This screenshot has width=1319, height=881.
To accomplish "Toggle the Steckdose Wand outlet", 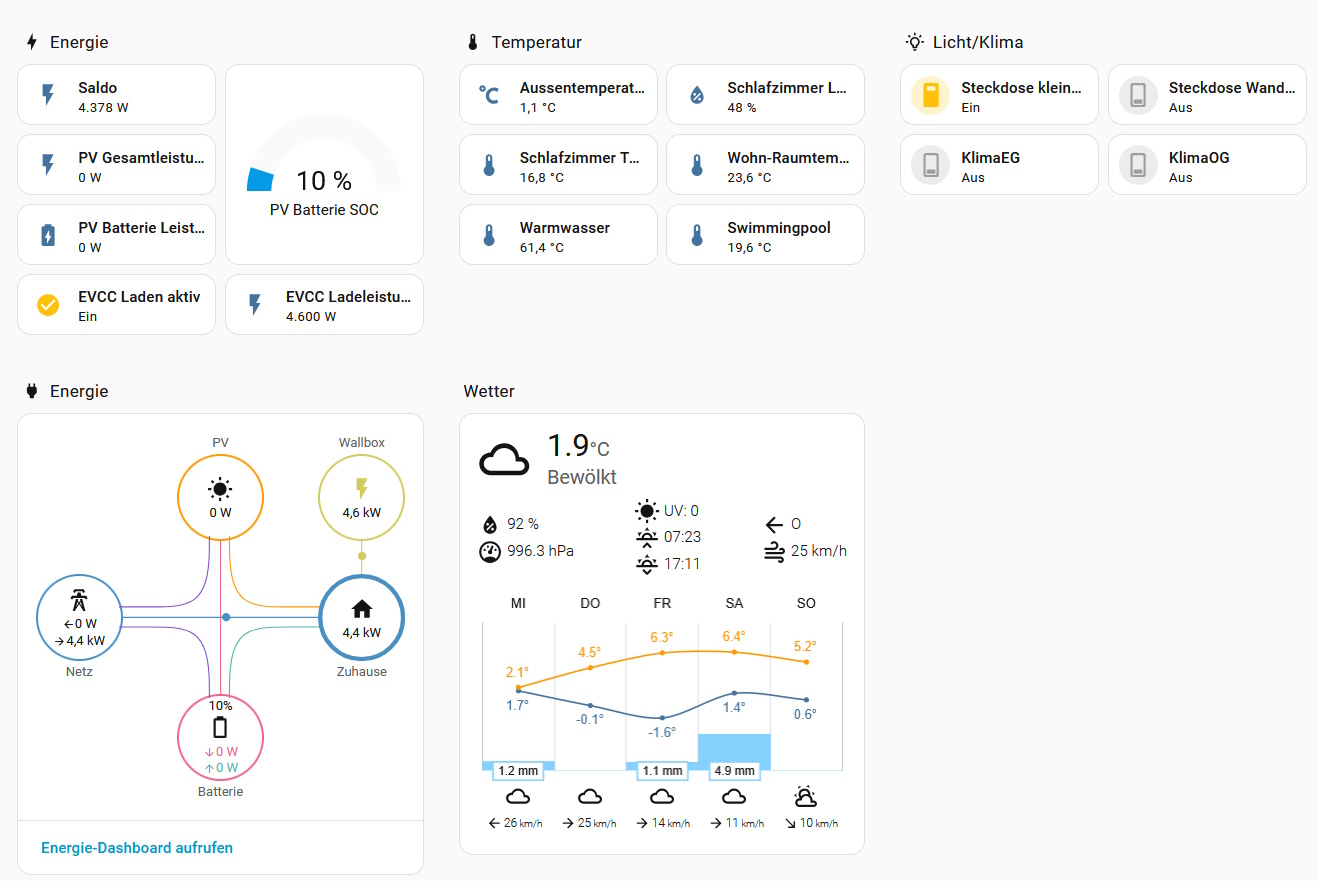I will click(1138, 95).
